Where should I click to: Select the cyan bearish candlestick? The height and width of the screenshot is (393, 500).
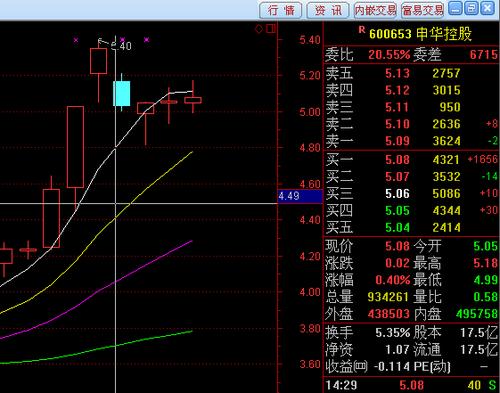(x=122, y=93)
